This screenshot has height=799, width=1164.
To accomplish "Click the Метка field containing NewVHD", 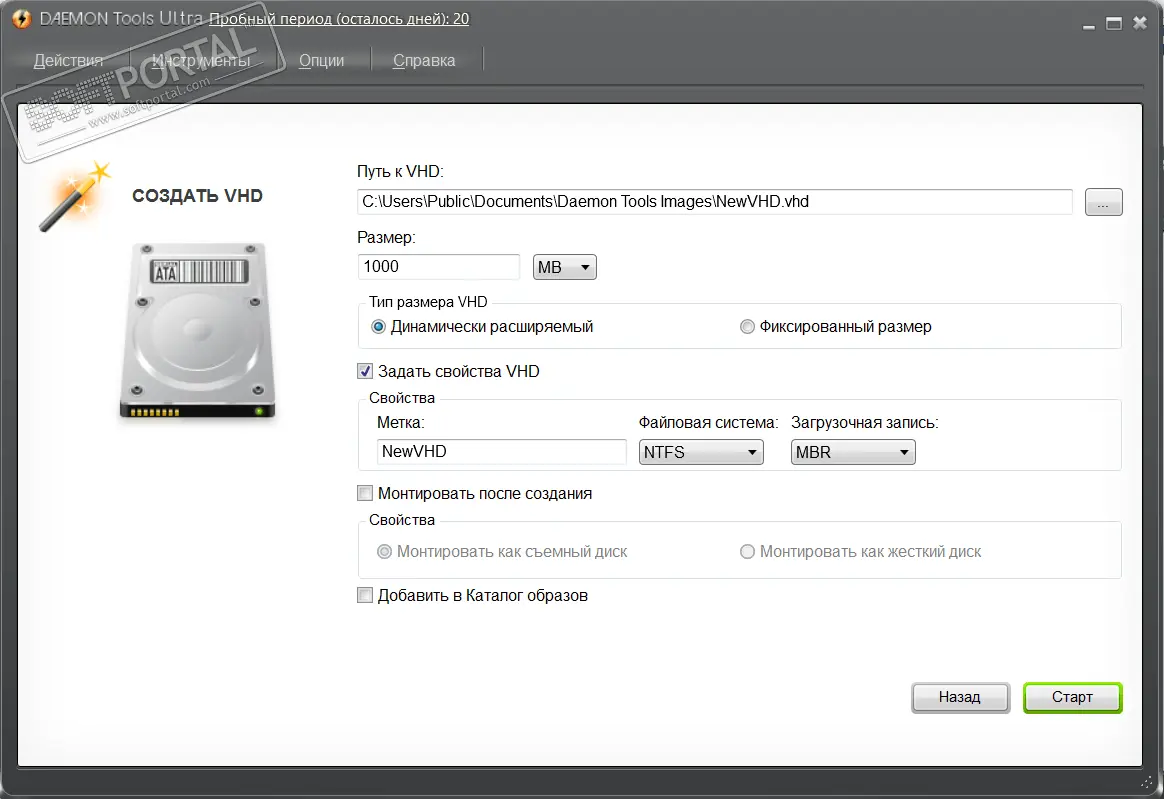I will pyautogui.click(x=501, y=452).
